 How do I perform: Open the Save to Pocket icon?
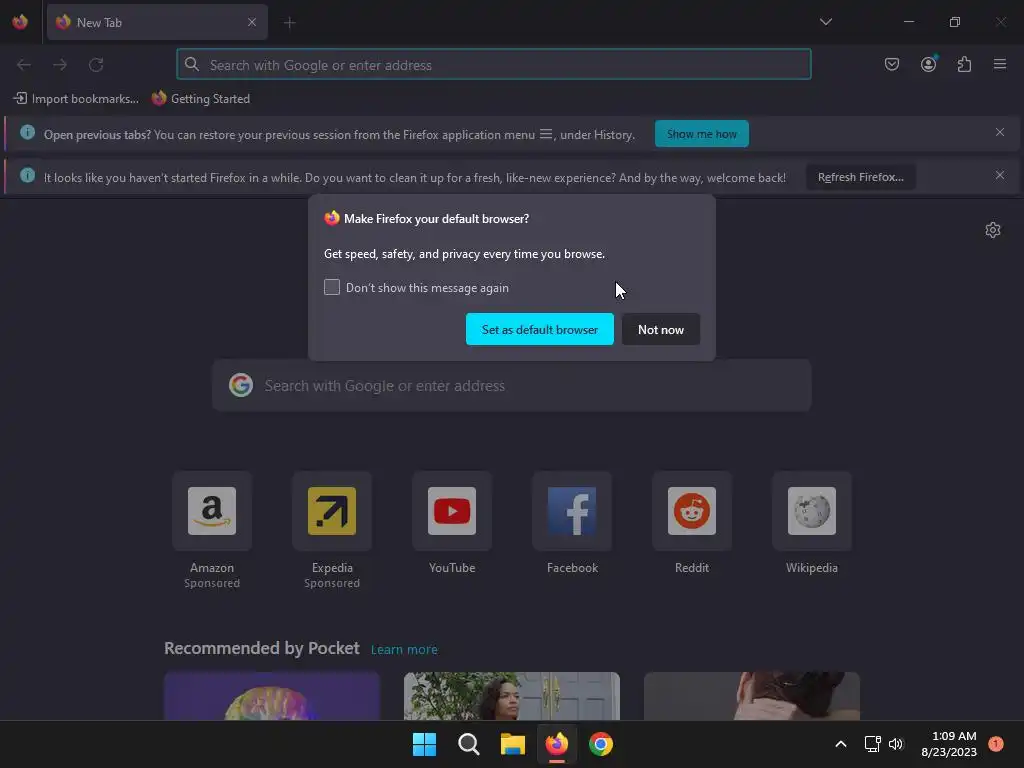(x=891, y=64)
